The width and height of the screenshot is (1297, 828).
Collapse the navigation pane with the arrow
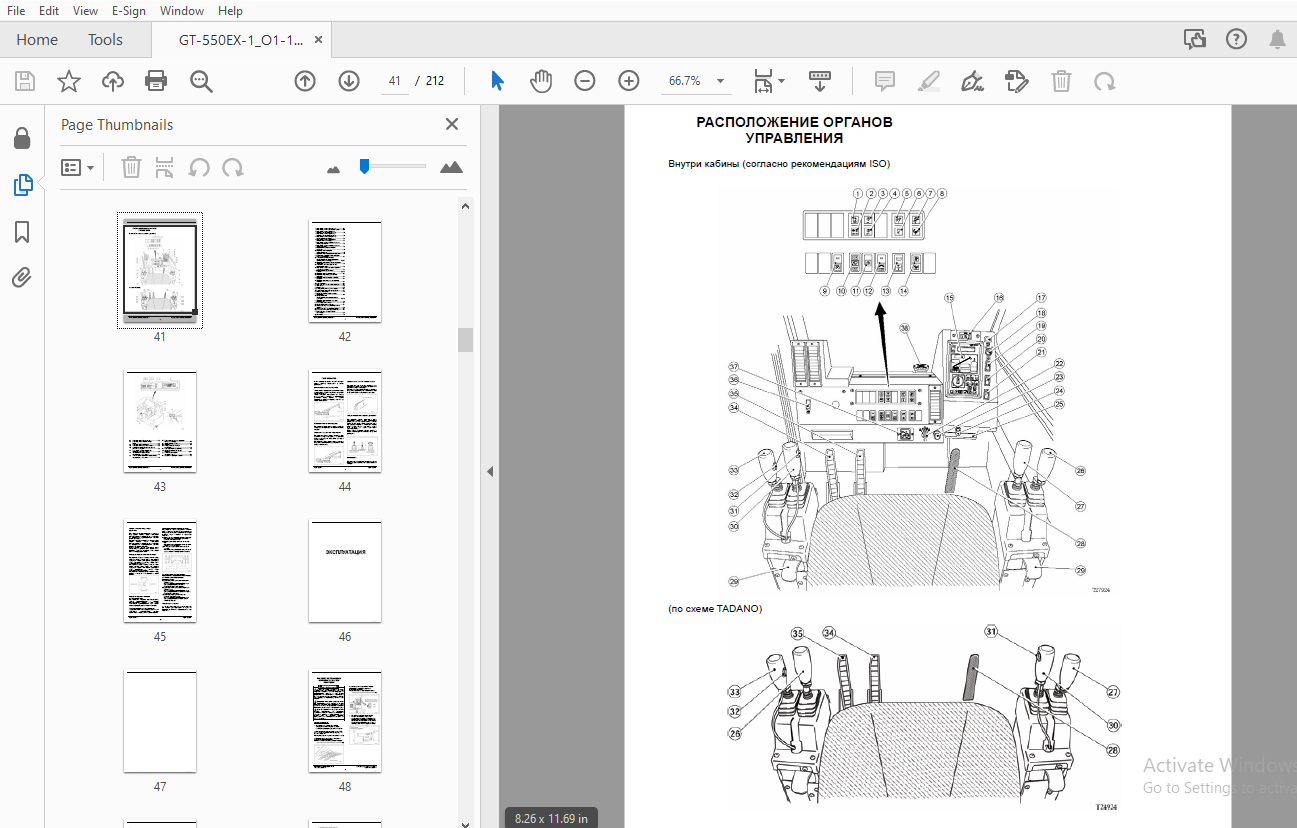click(x=490, y=471)
